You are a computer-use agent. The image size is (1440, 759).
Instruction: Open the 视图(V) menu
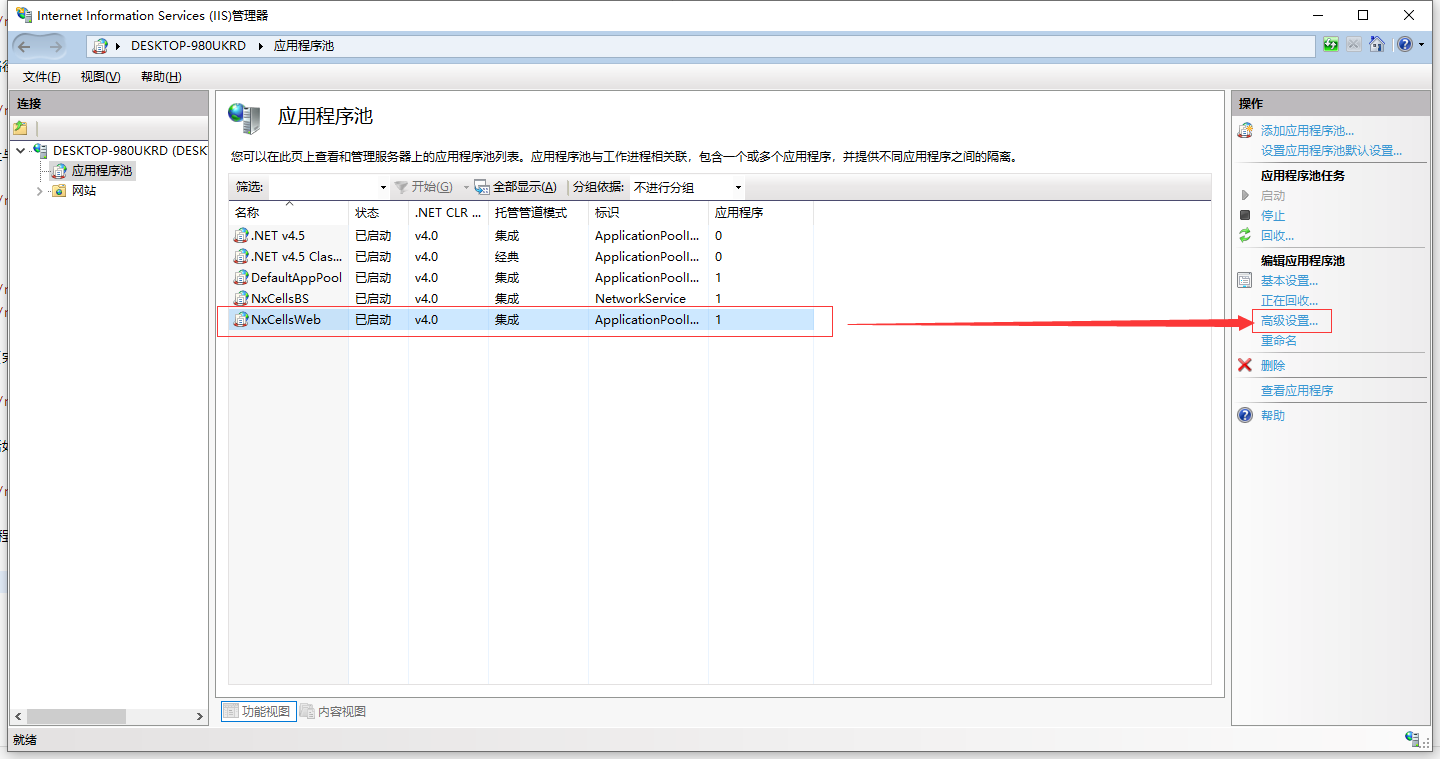pos(100,77)
